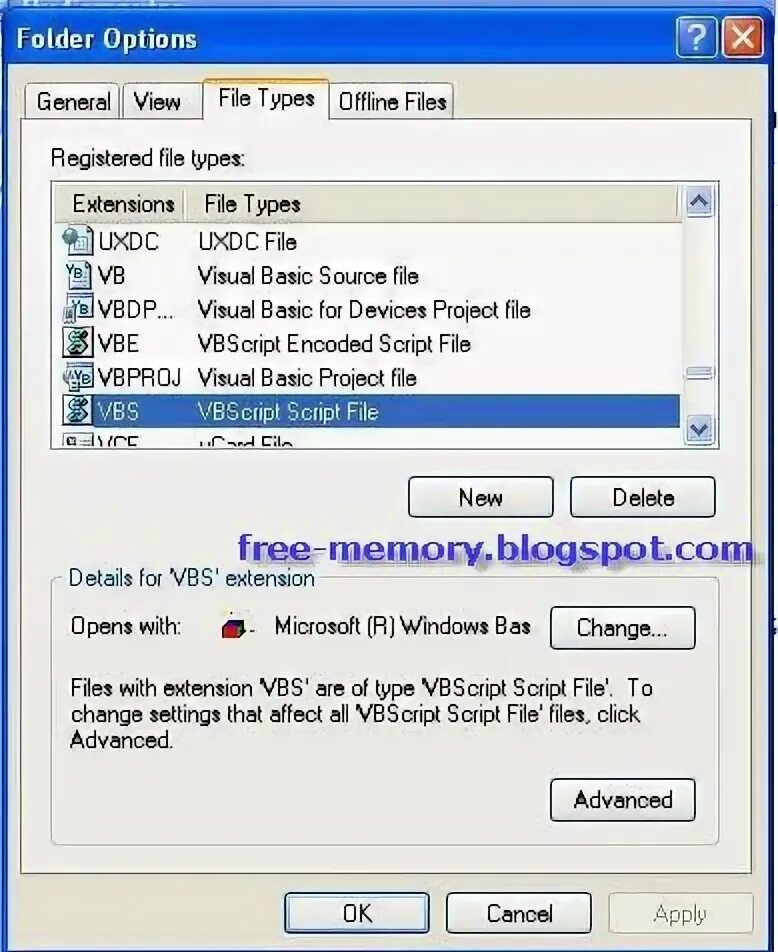
Task: Switch to the General tab
Action: [73, 101]
